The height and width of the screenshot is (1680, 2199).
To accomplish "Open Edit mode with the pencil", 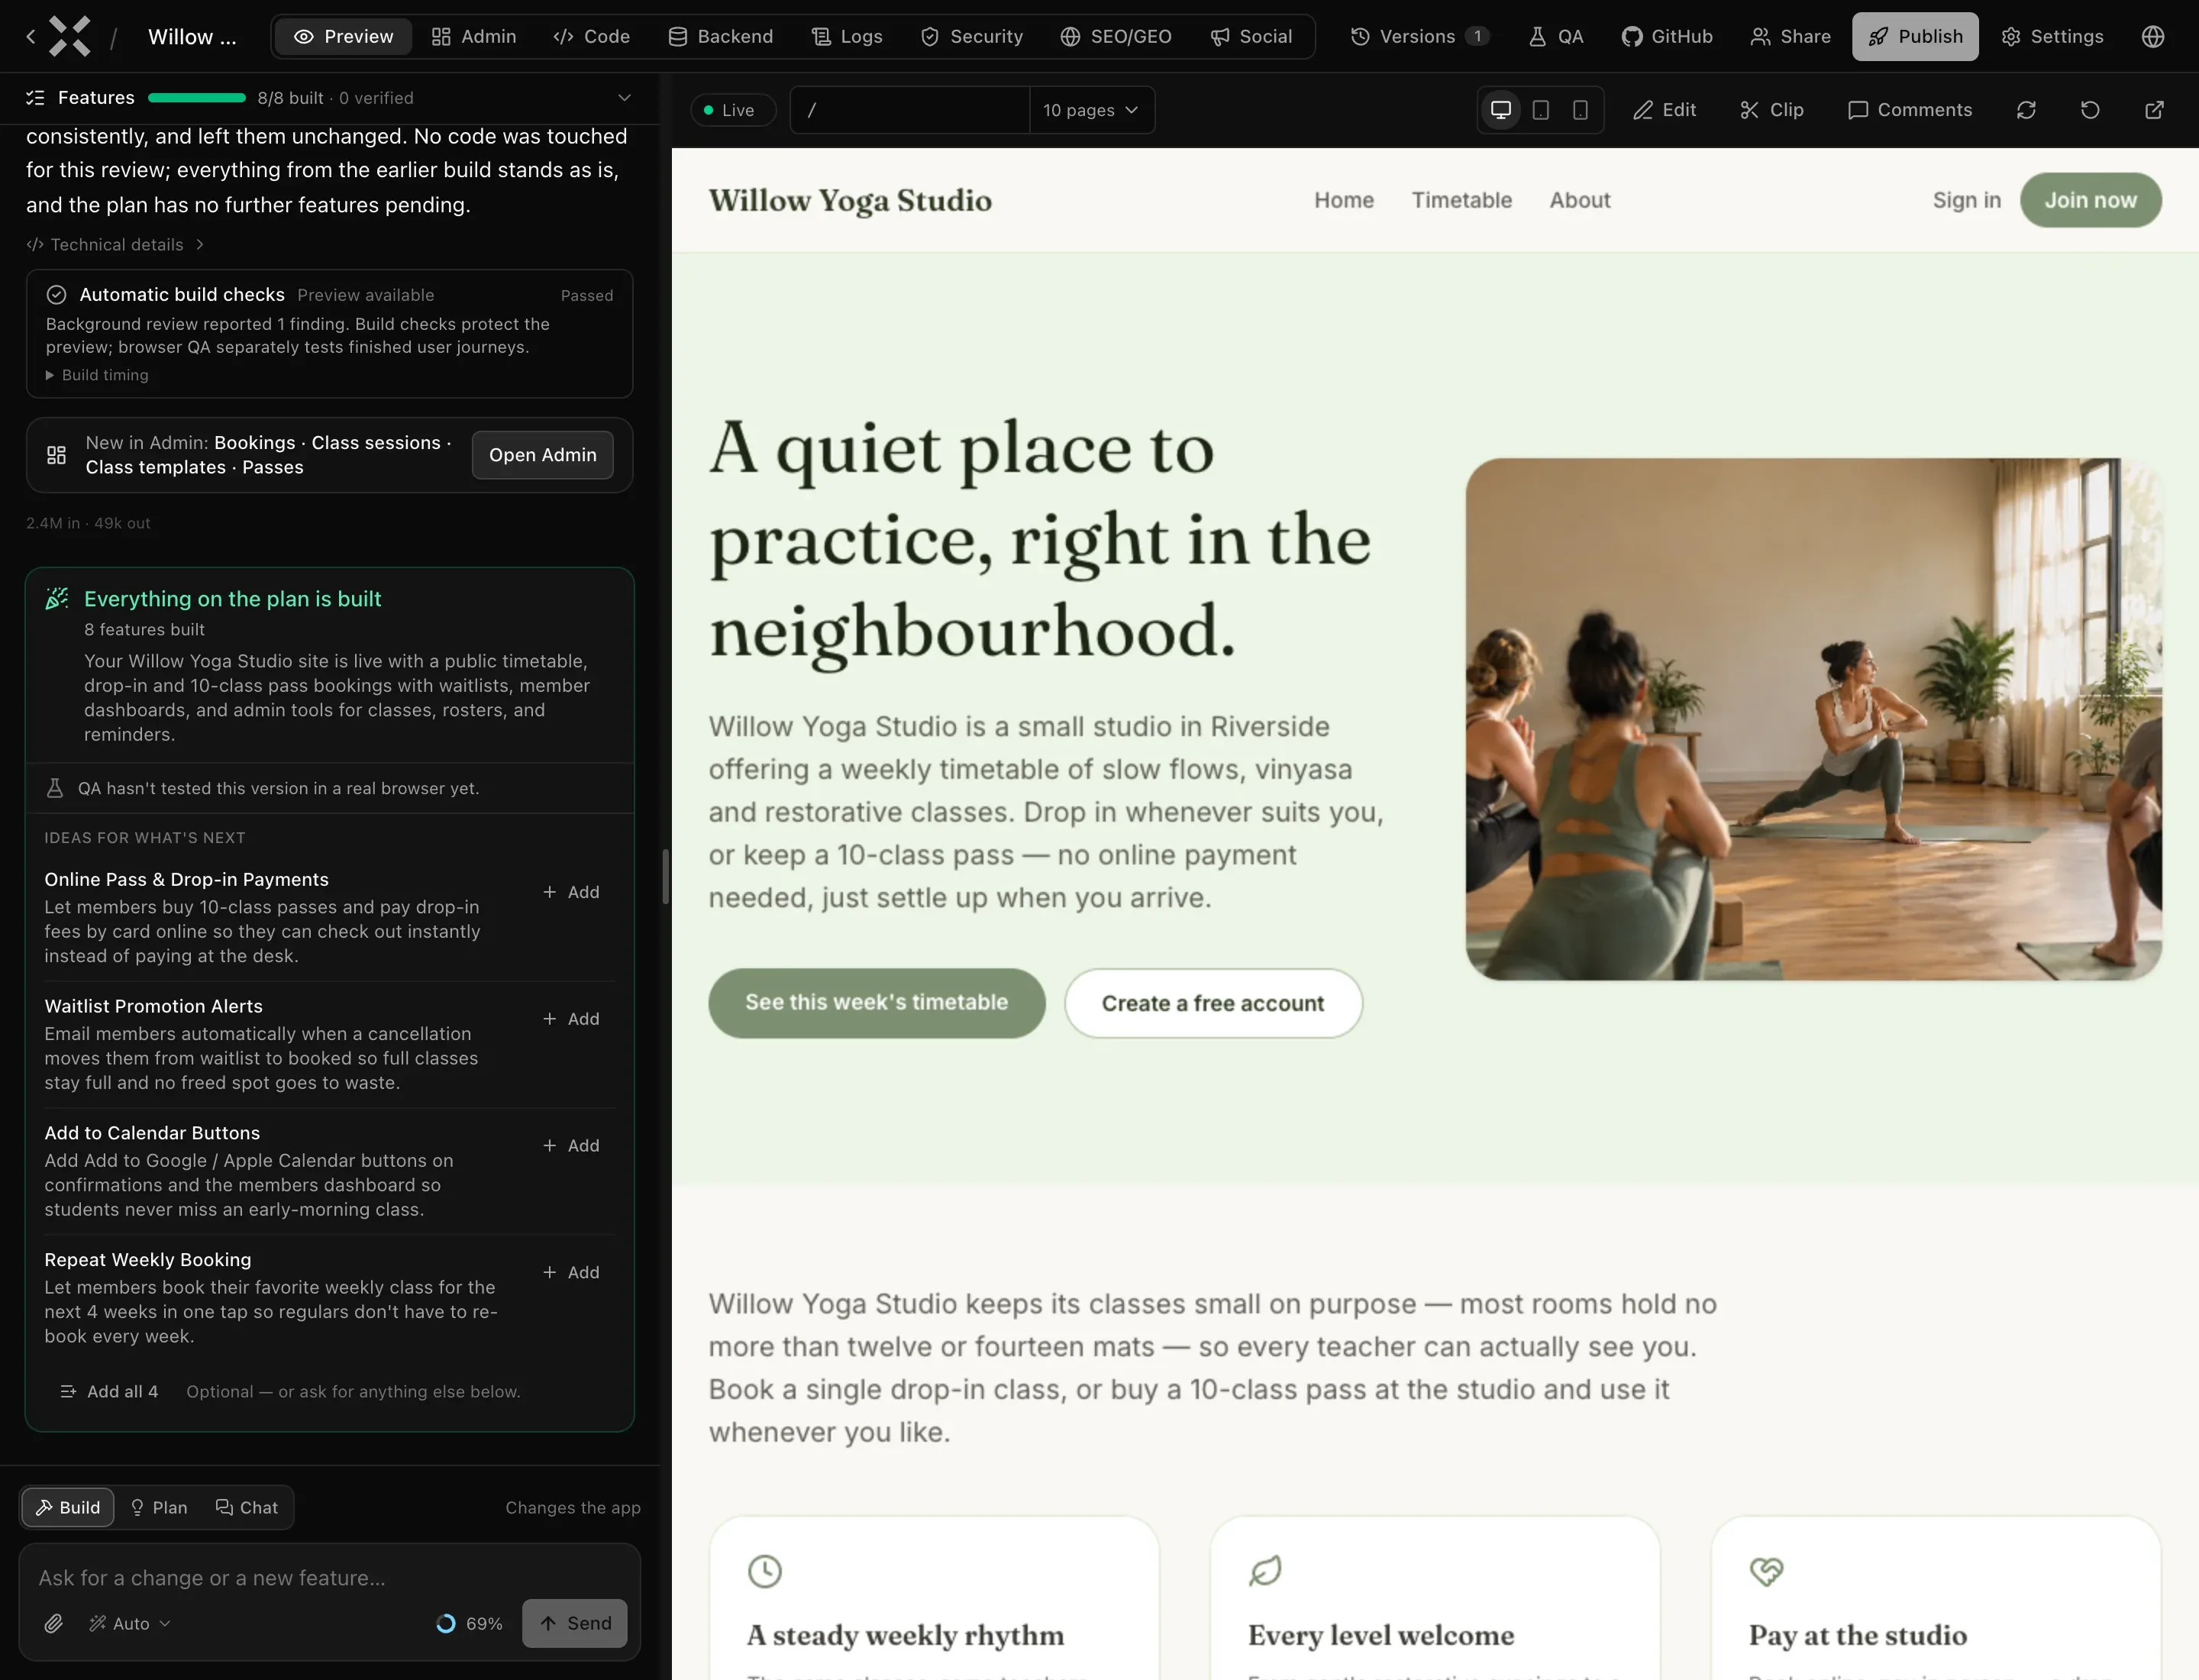I will (x=1664, y=110).
